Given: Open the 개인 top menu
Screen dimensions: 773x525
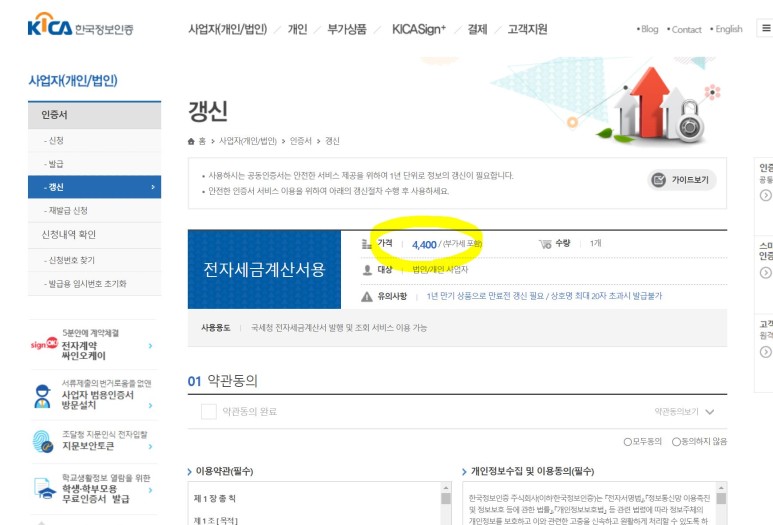Looking at the screenshot, I should pyautogui.click(x=297, y=29).
